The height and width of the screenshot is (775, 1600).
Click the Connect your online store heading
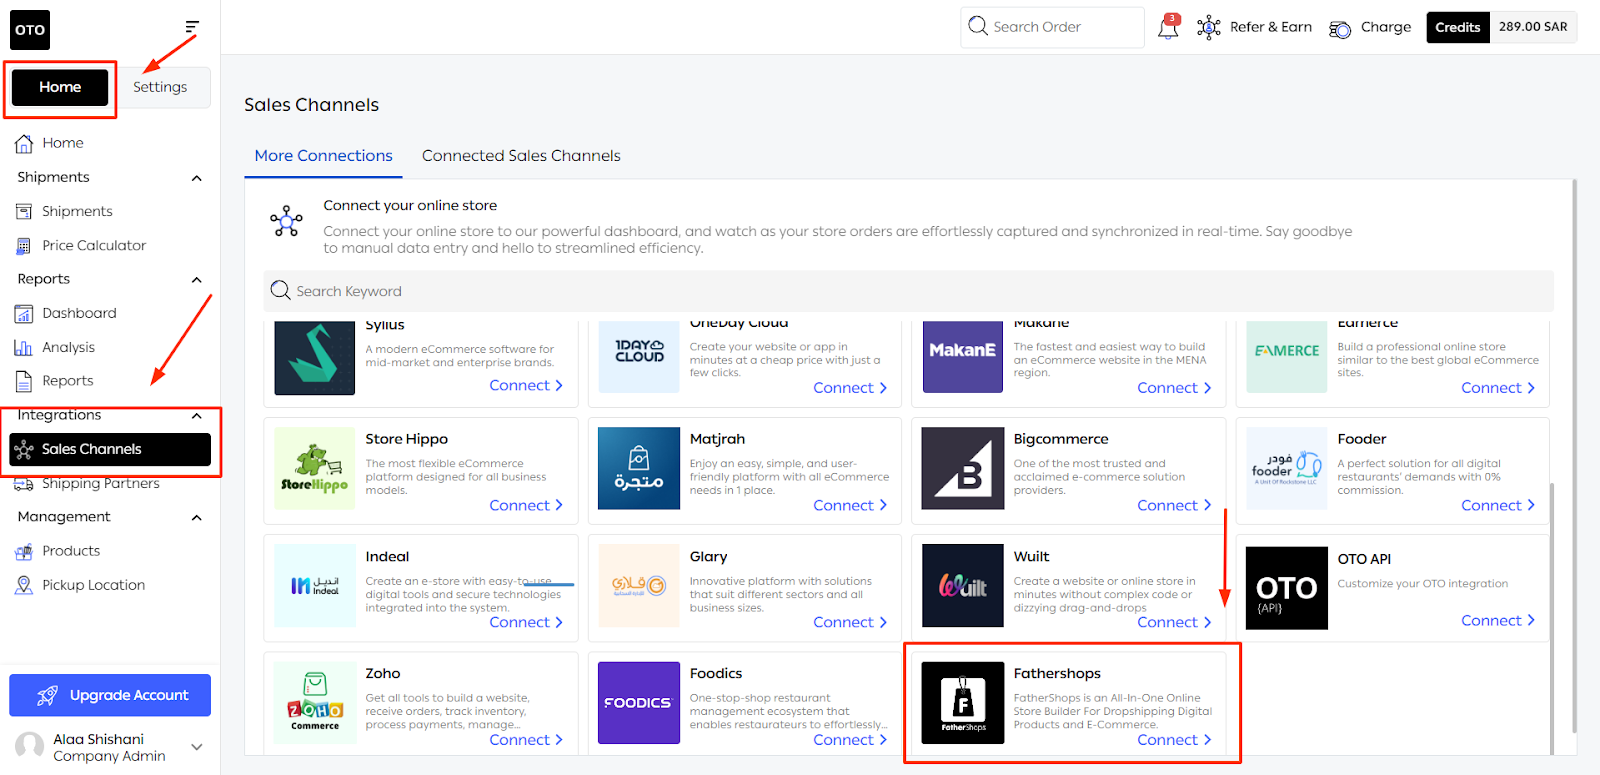point(410,206)
